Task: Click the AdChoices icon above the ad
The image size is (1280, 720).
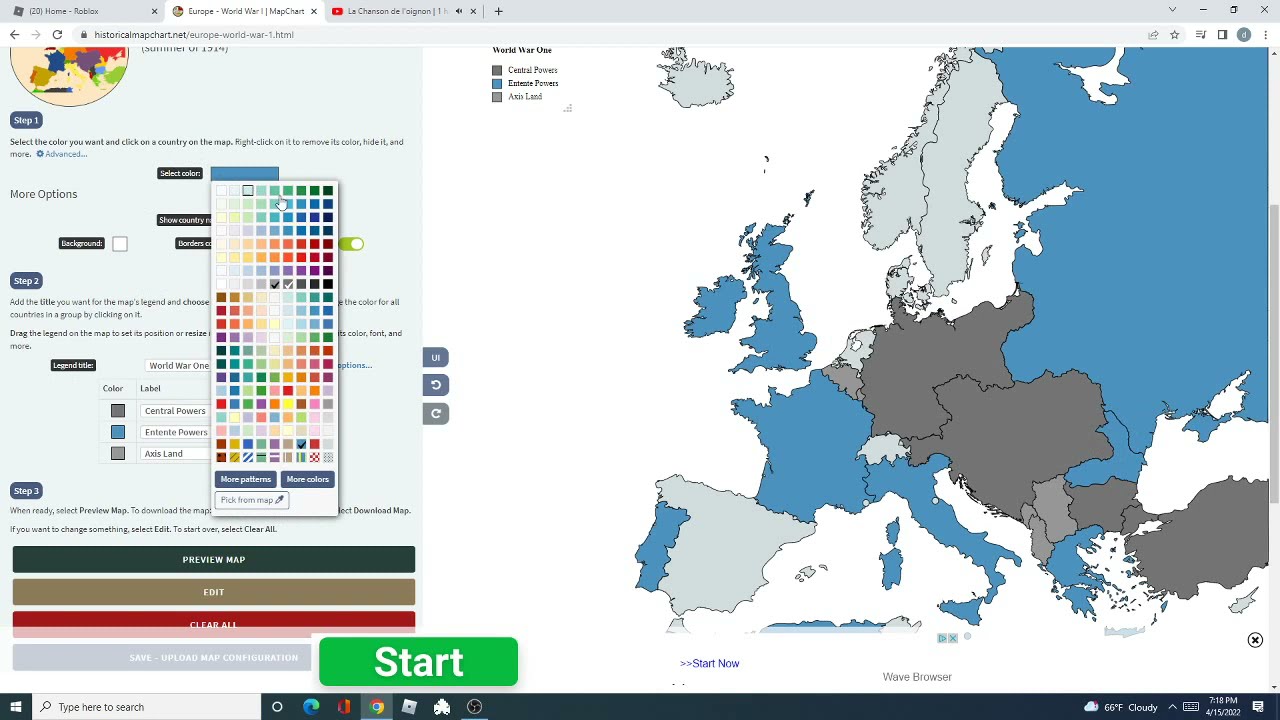Action: 942,638
